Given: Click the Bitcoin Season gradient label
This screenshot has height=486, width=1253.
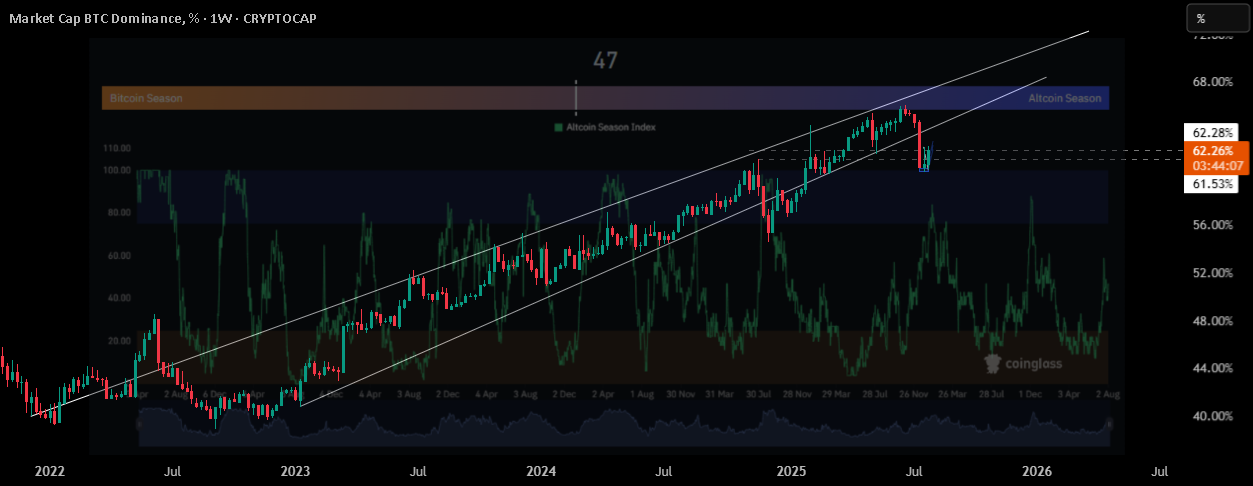Looking at the screenshot, I should [x=141, y=98].
